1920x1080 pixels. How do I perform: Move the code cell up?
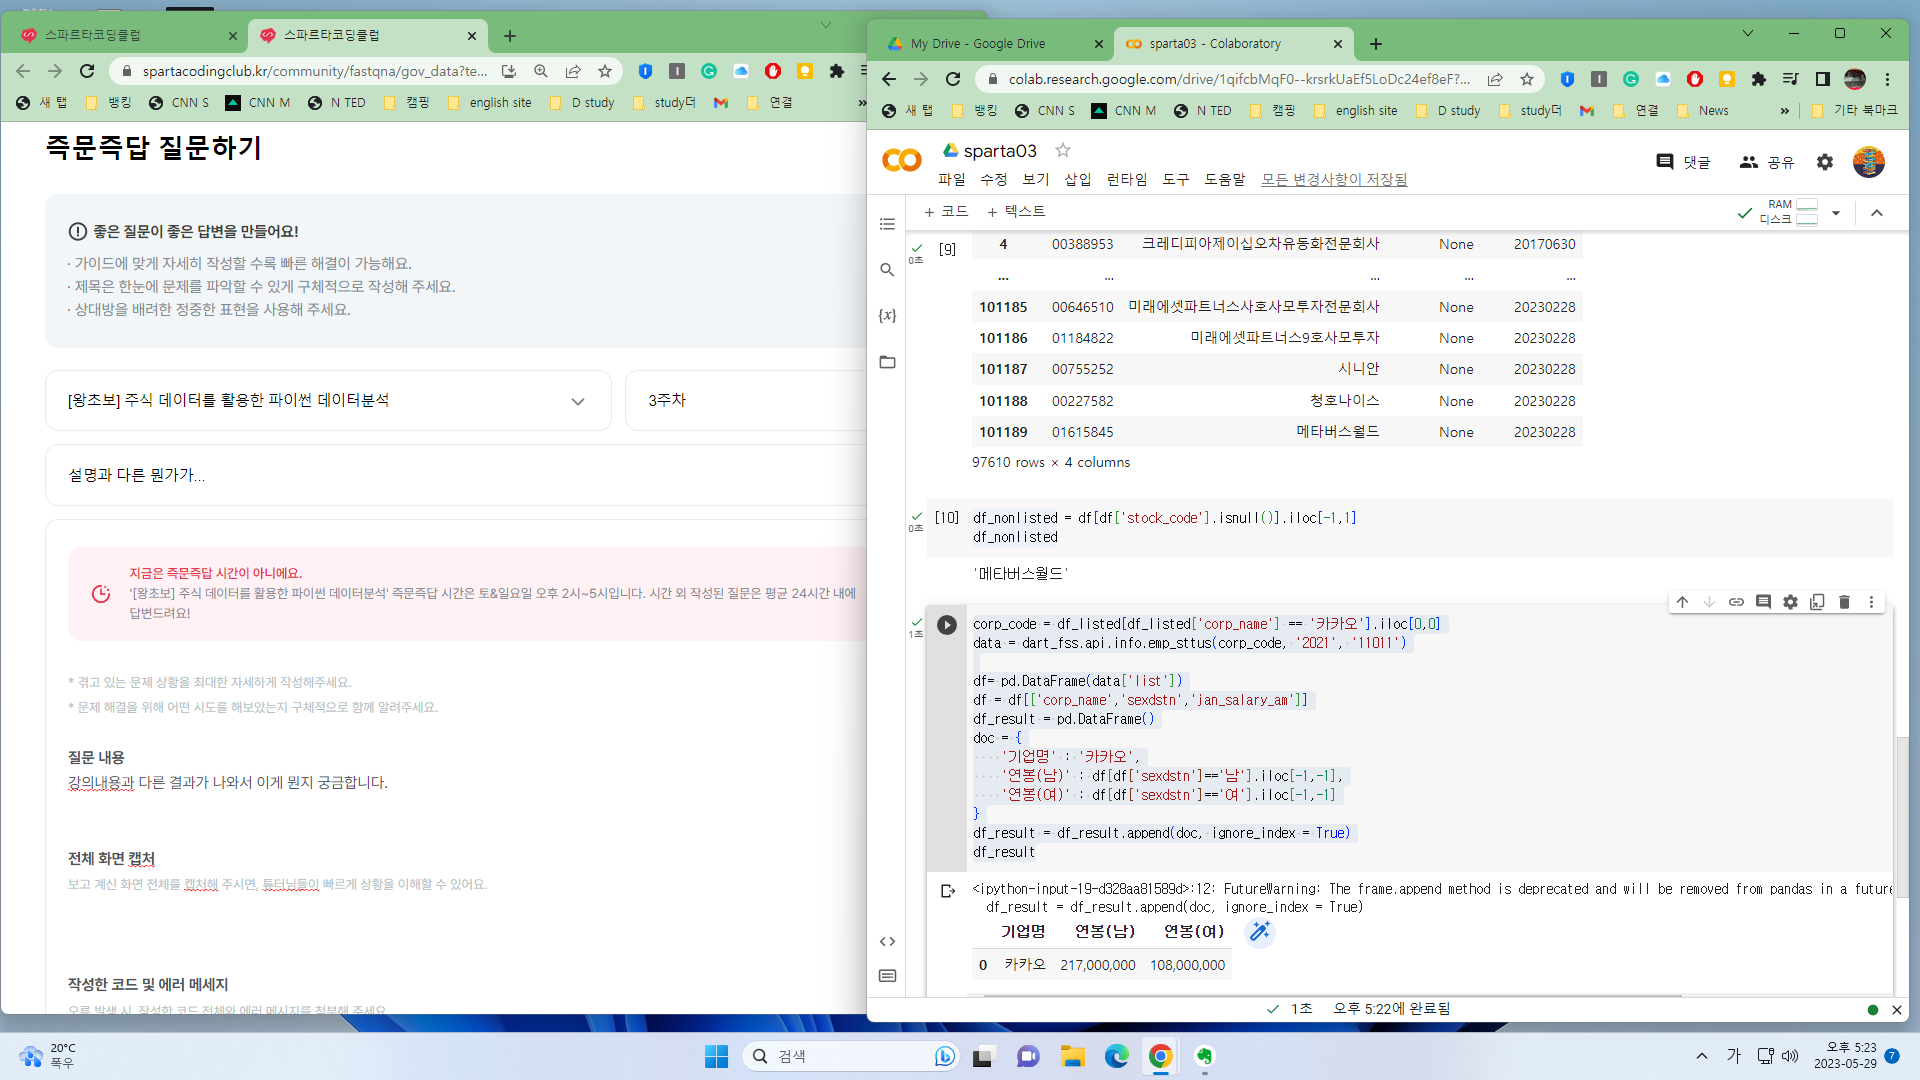(1682, 602)
